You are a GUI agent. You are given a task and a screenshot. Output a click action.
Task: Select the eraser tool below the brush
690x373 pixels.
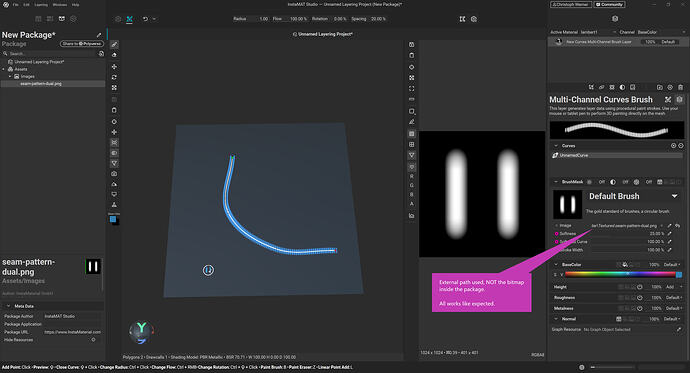[114, 55]
